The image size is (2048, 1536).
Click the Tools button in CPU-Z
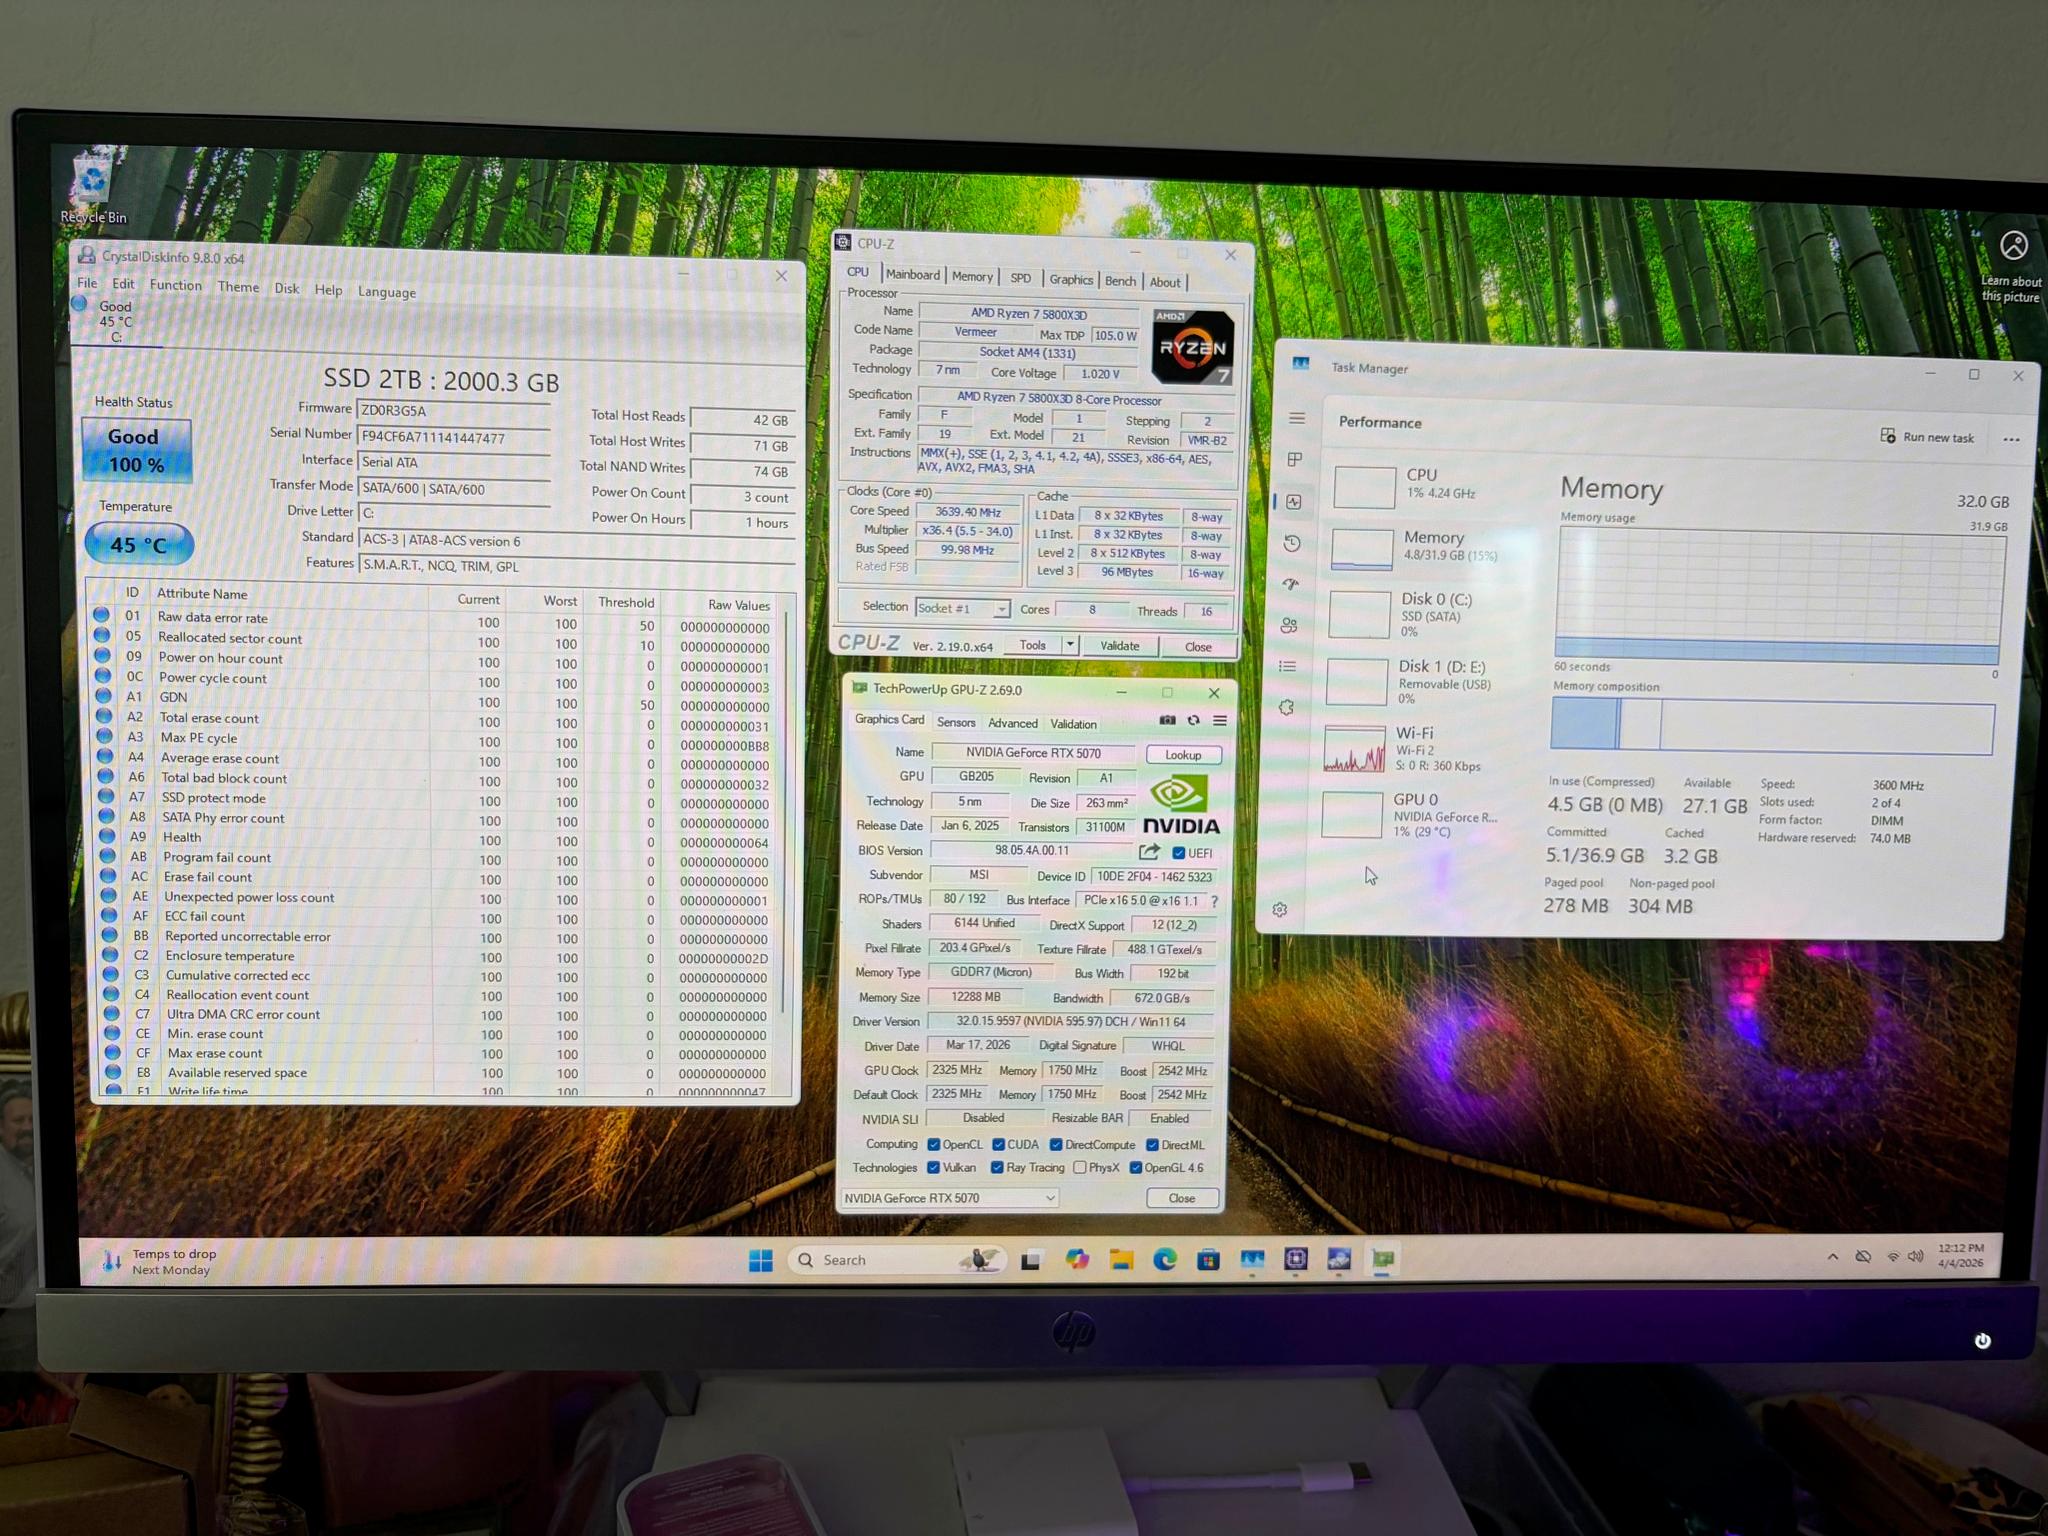point(1033,646)
